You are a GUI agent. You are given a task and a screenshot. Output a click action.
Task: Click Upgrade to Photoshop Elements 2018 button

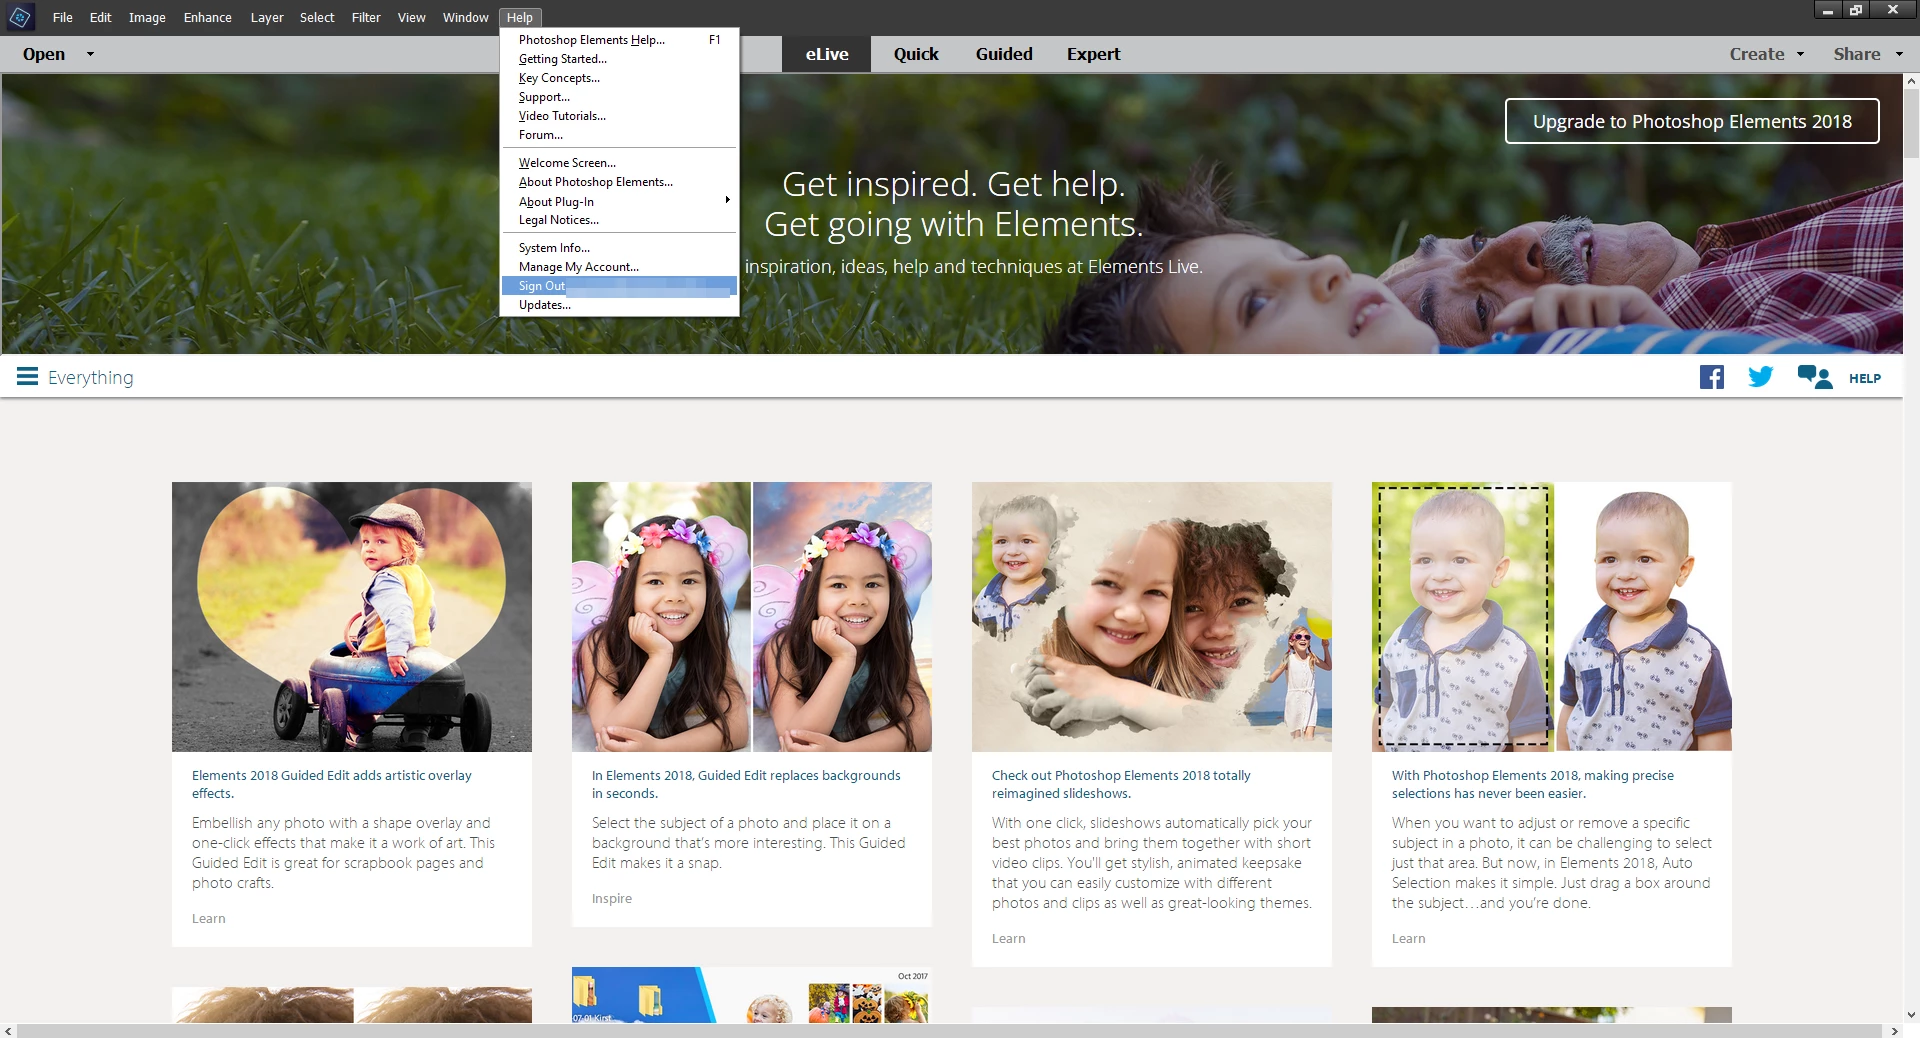pos(1692,121)
